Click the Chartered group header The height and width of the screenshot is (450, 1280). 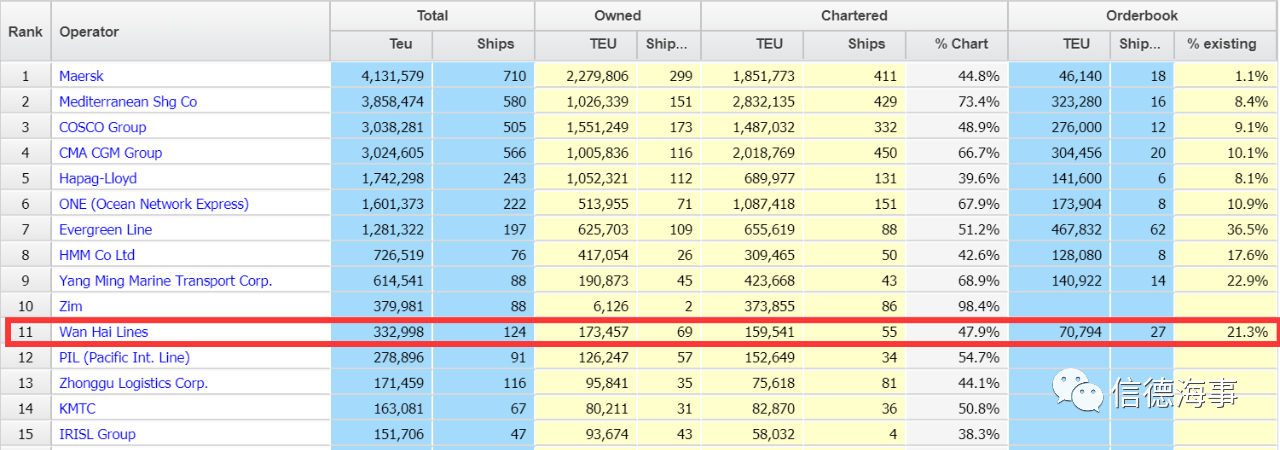coord(854,16)
